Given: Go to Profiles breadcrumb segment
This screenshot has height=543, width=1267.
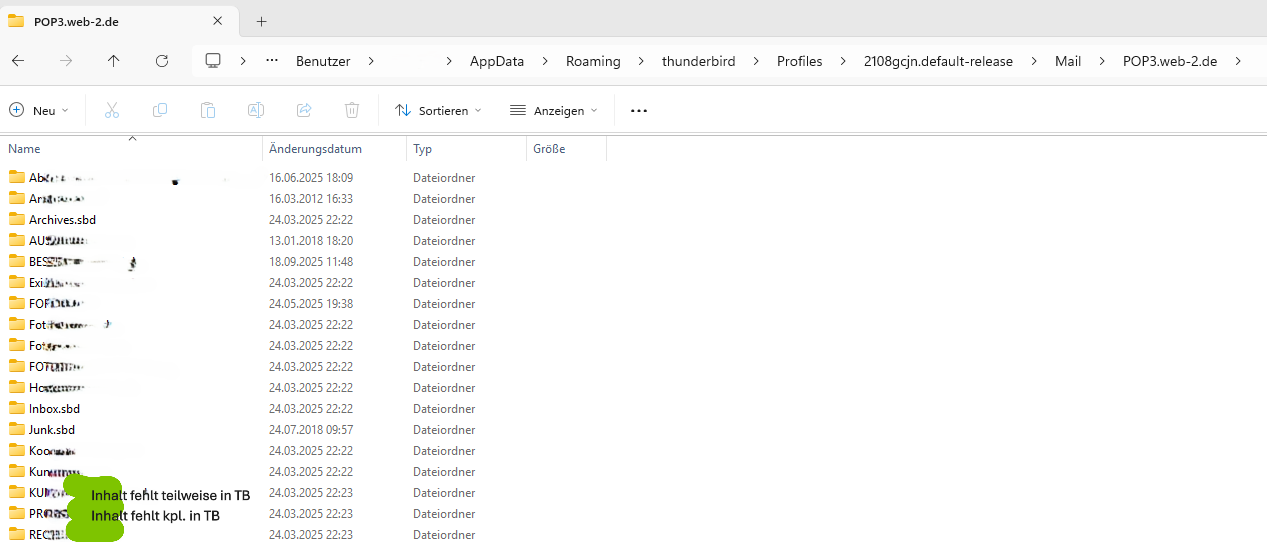Looking at the screenshot, I should point(799,61).
